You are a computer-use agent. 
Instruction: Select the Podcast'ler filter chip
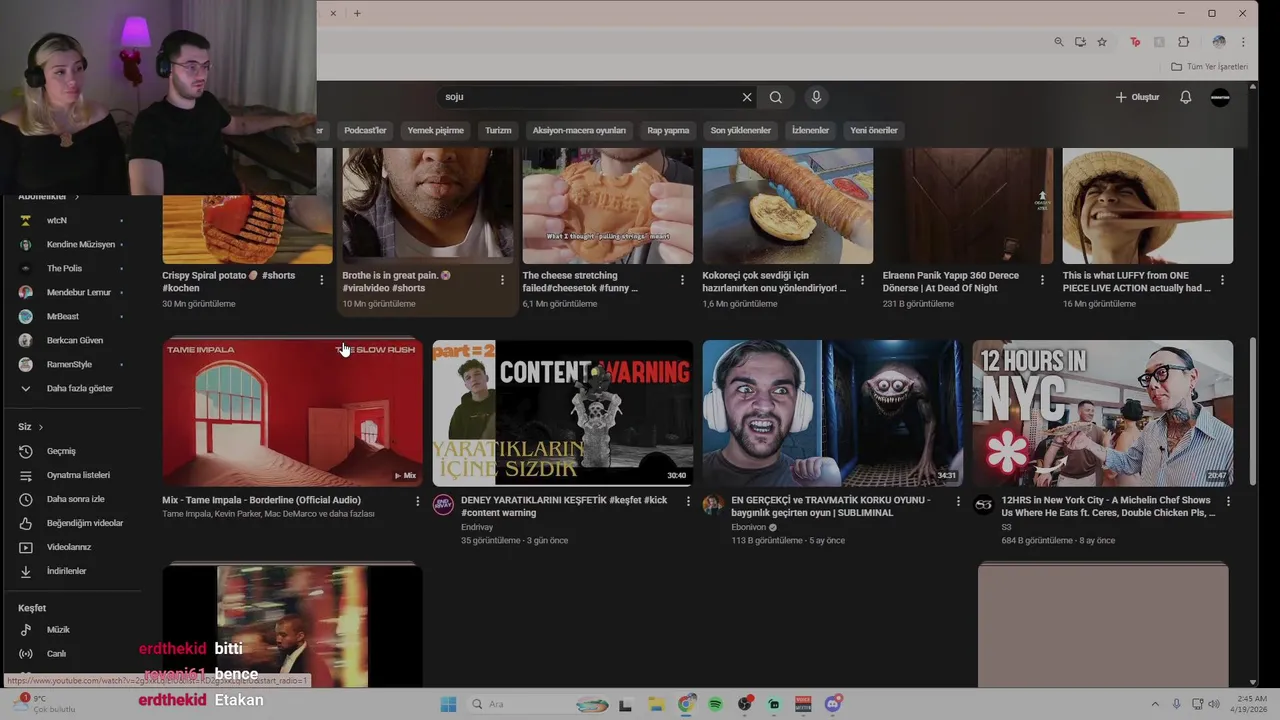(365, 130)
